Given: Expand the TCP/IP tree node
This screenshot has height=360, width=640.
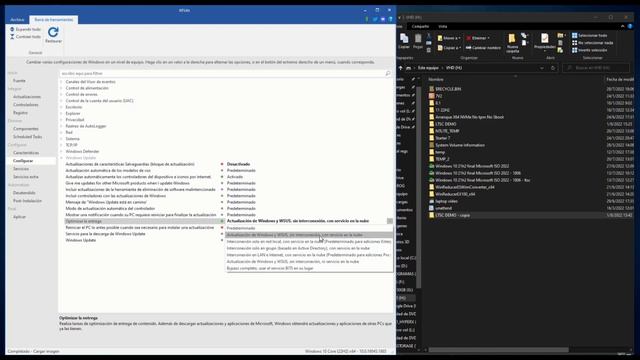Looking at the screenshot, I should click(x=62, y=145).
